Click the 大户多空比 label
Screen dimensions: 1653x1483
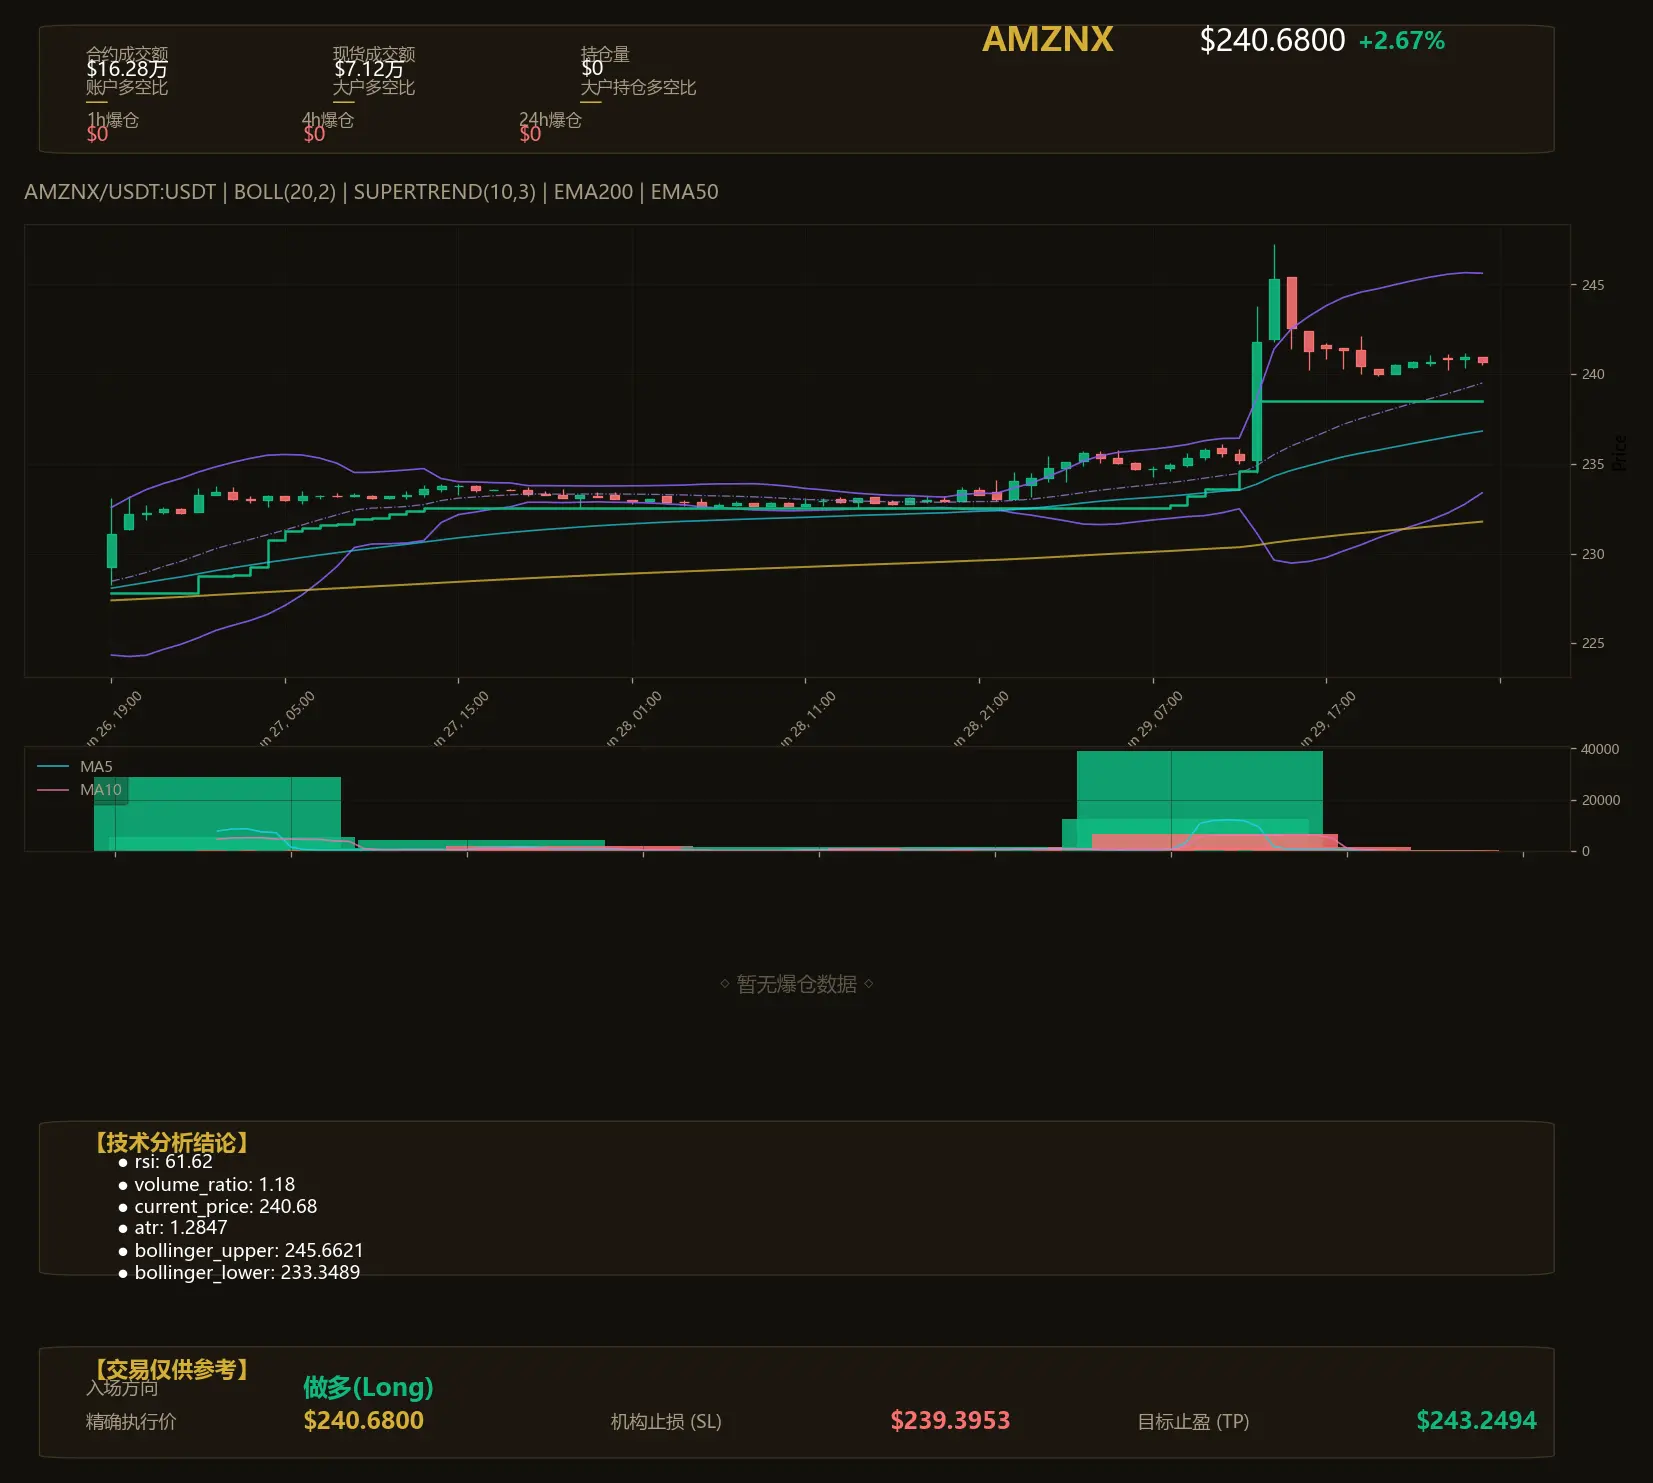(374, 87)
